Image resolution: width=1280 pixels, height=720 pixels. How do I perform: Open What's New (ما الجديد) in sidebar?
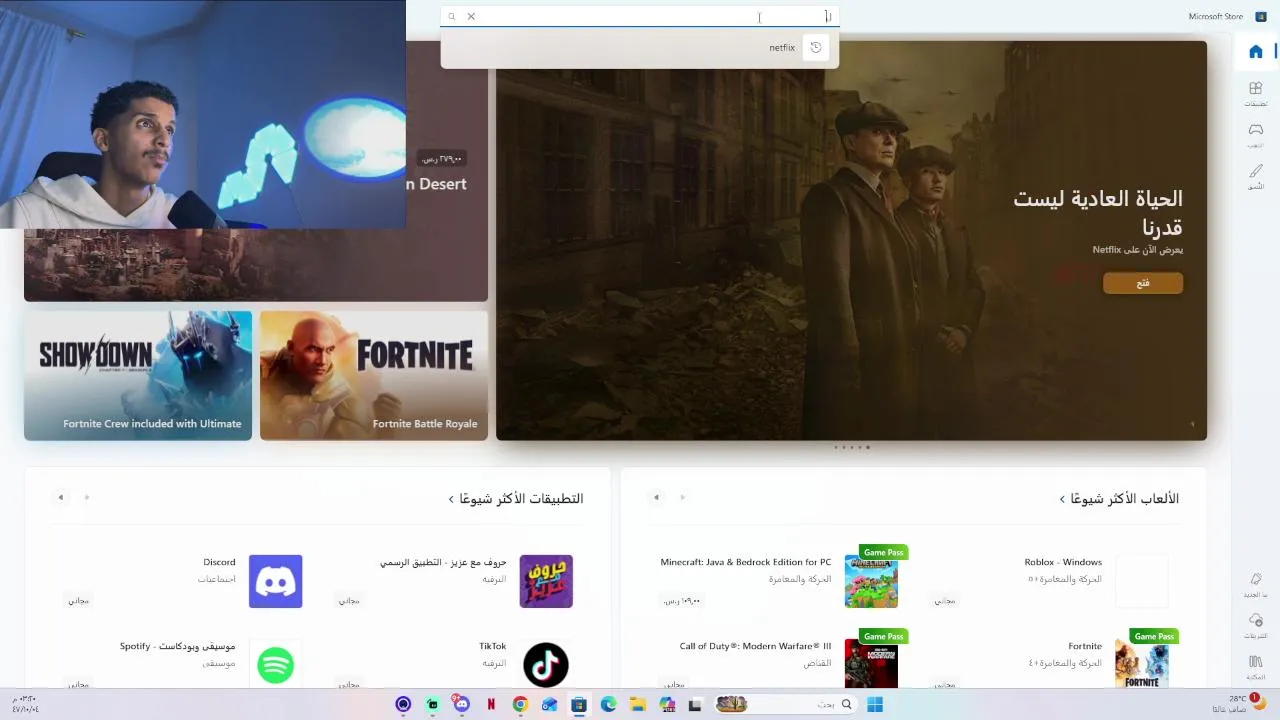pyautogui.click(x=1256, y=585)
